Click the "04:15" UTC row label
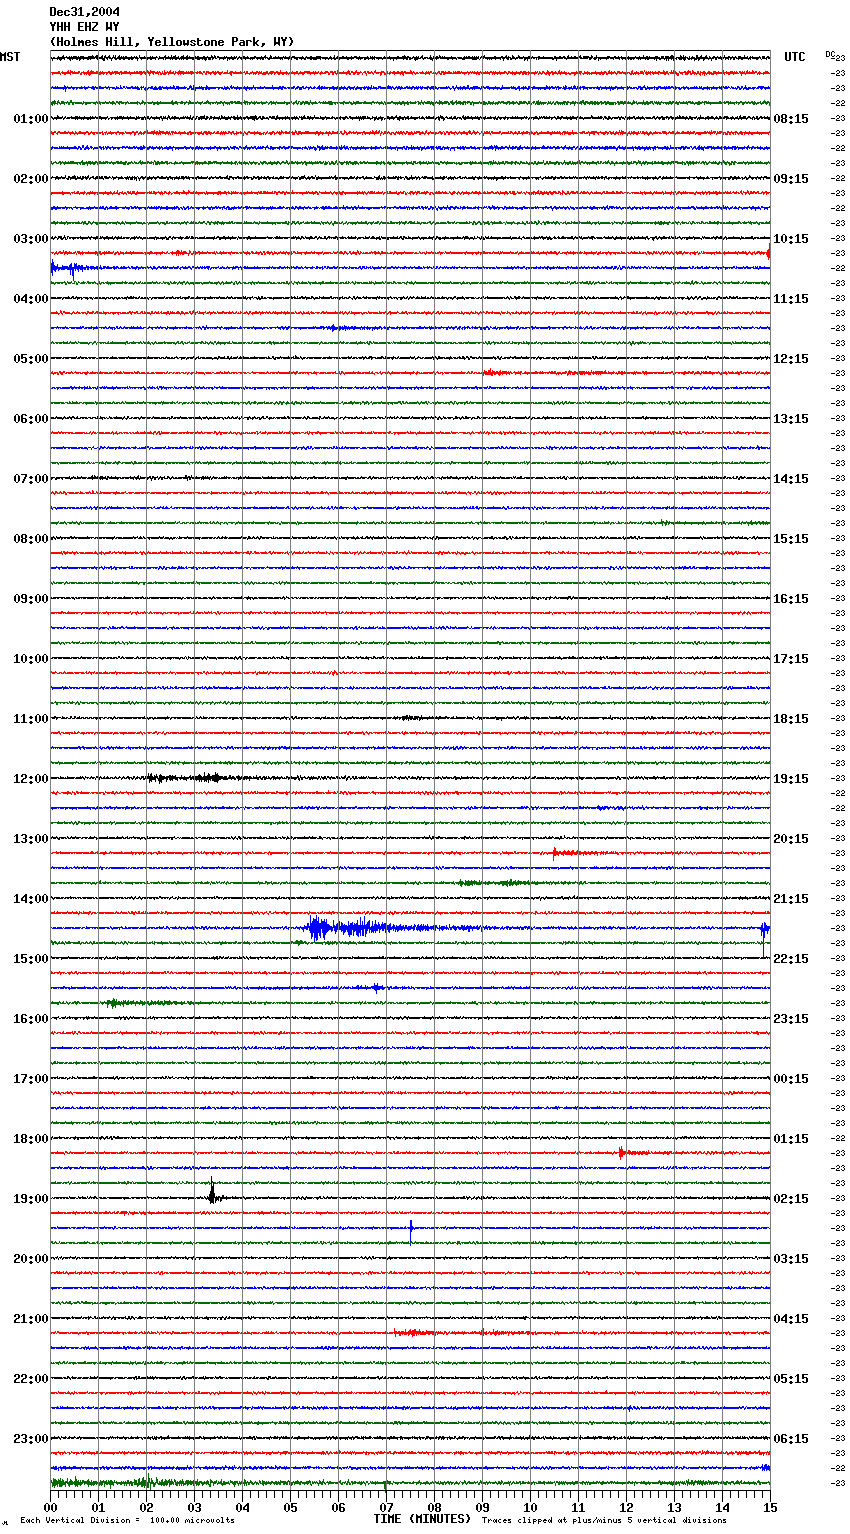This screenshot has width=850, height=1534. click(791, 1319)
